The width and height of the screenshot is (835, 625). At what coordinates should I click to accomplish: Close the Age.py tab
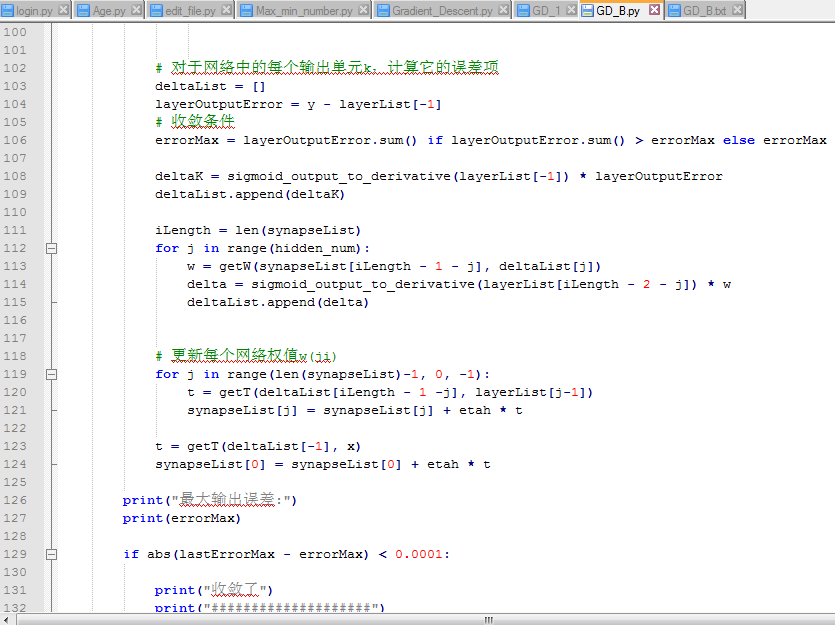click(136, 10)
